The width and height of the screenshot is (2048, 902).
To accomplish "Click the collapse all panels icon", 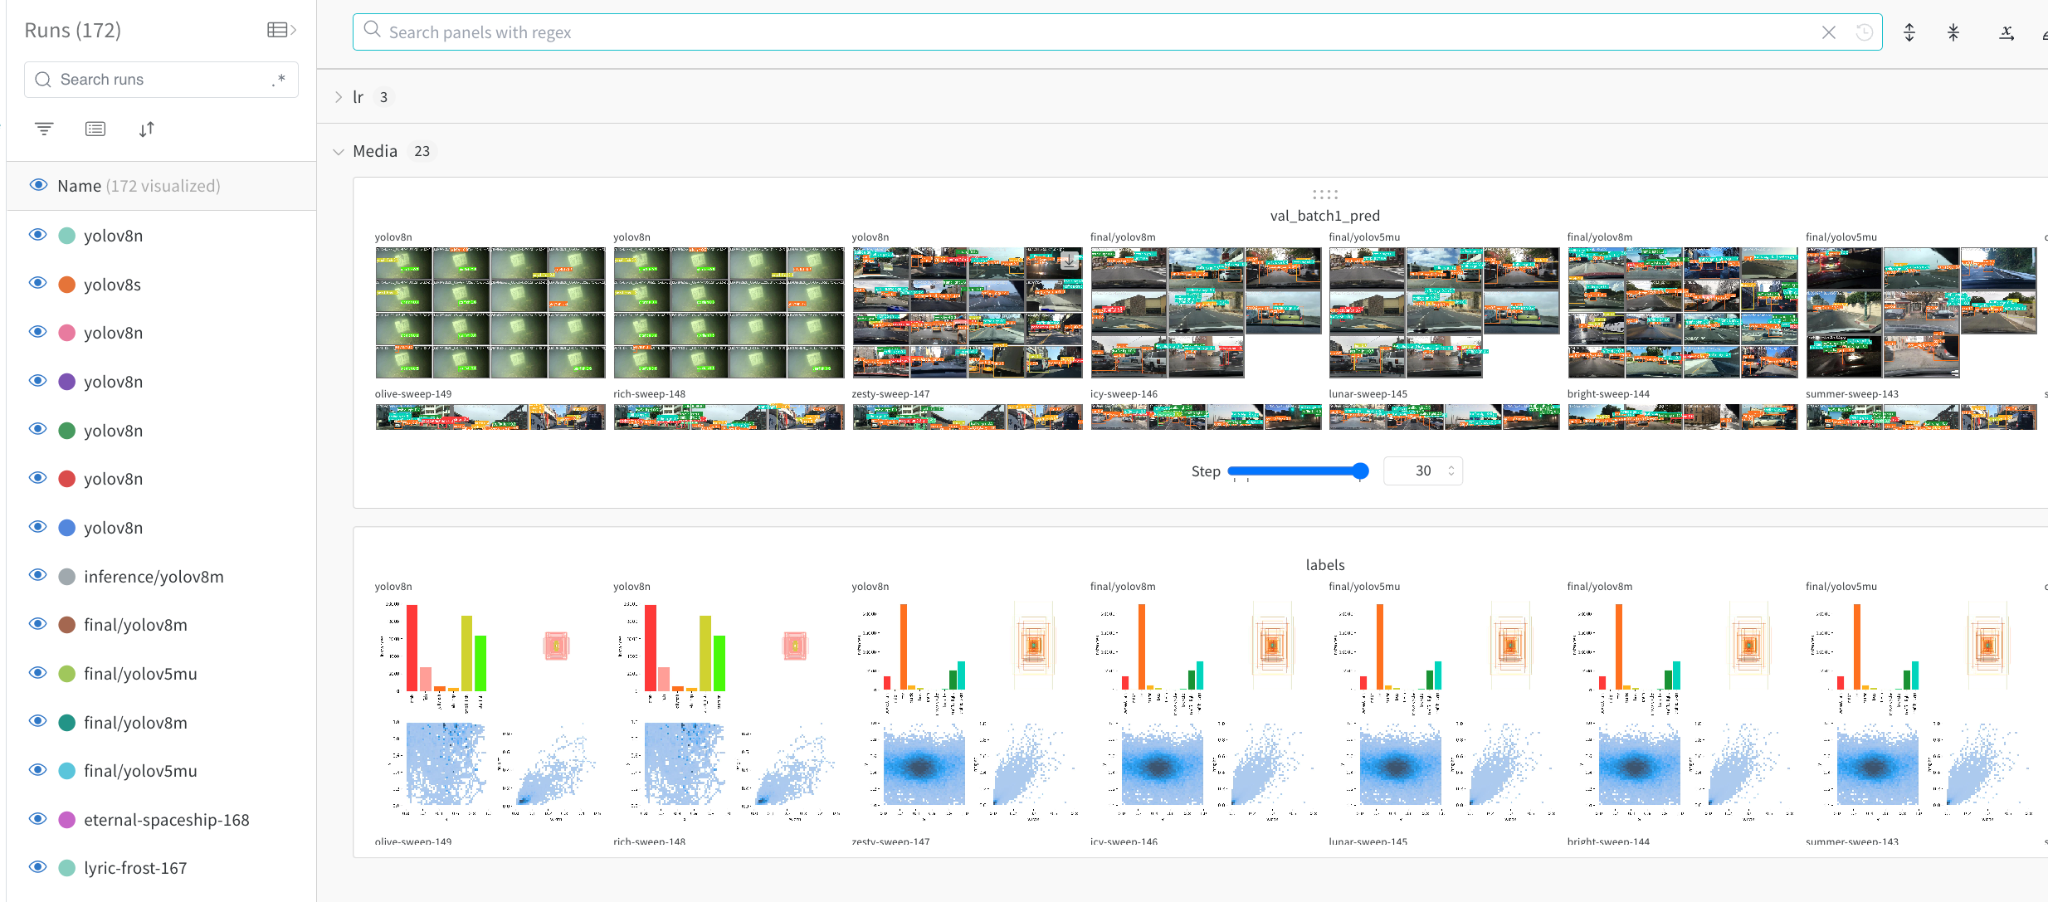I will (1953, 32).
